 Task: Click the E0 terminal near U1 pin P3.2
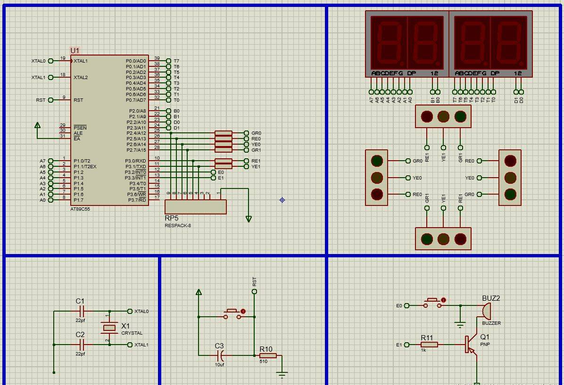214,172
